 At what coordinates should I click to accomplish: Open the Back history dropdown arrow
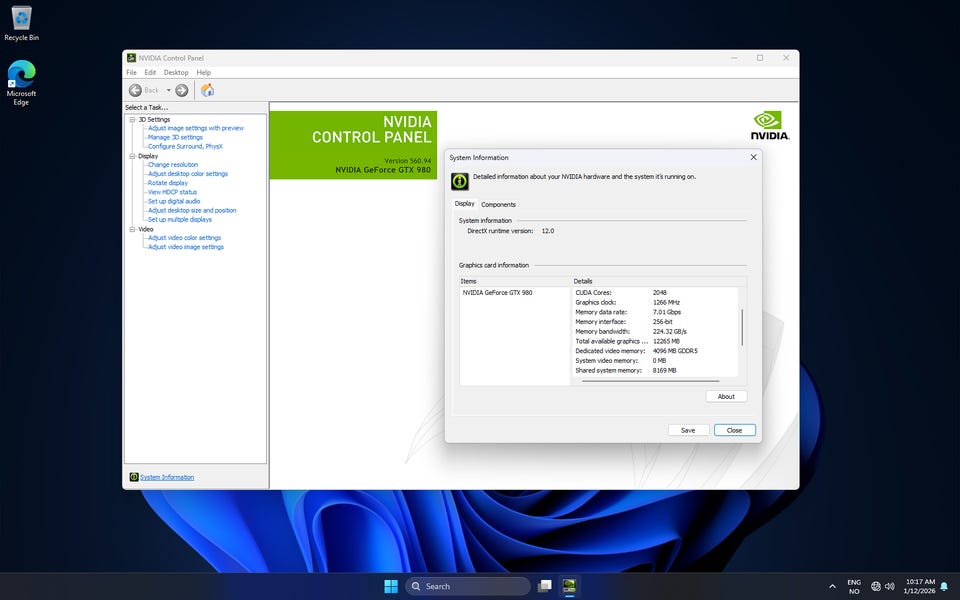pyautogui.click(x=168, y=90)
